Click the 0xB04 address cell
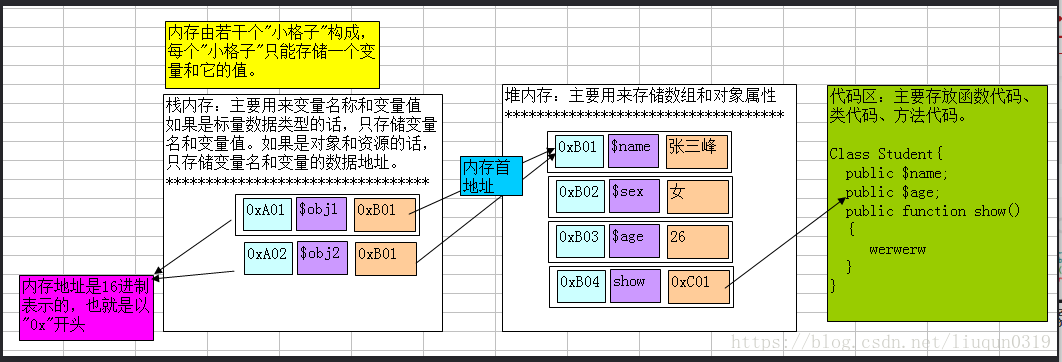The image size is (1062, 362). (582, 286)
